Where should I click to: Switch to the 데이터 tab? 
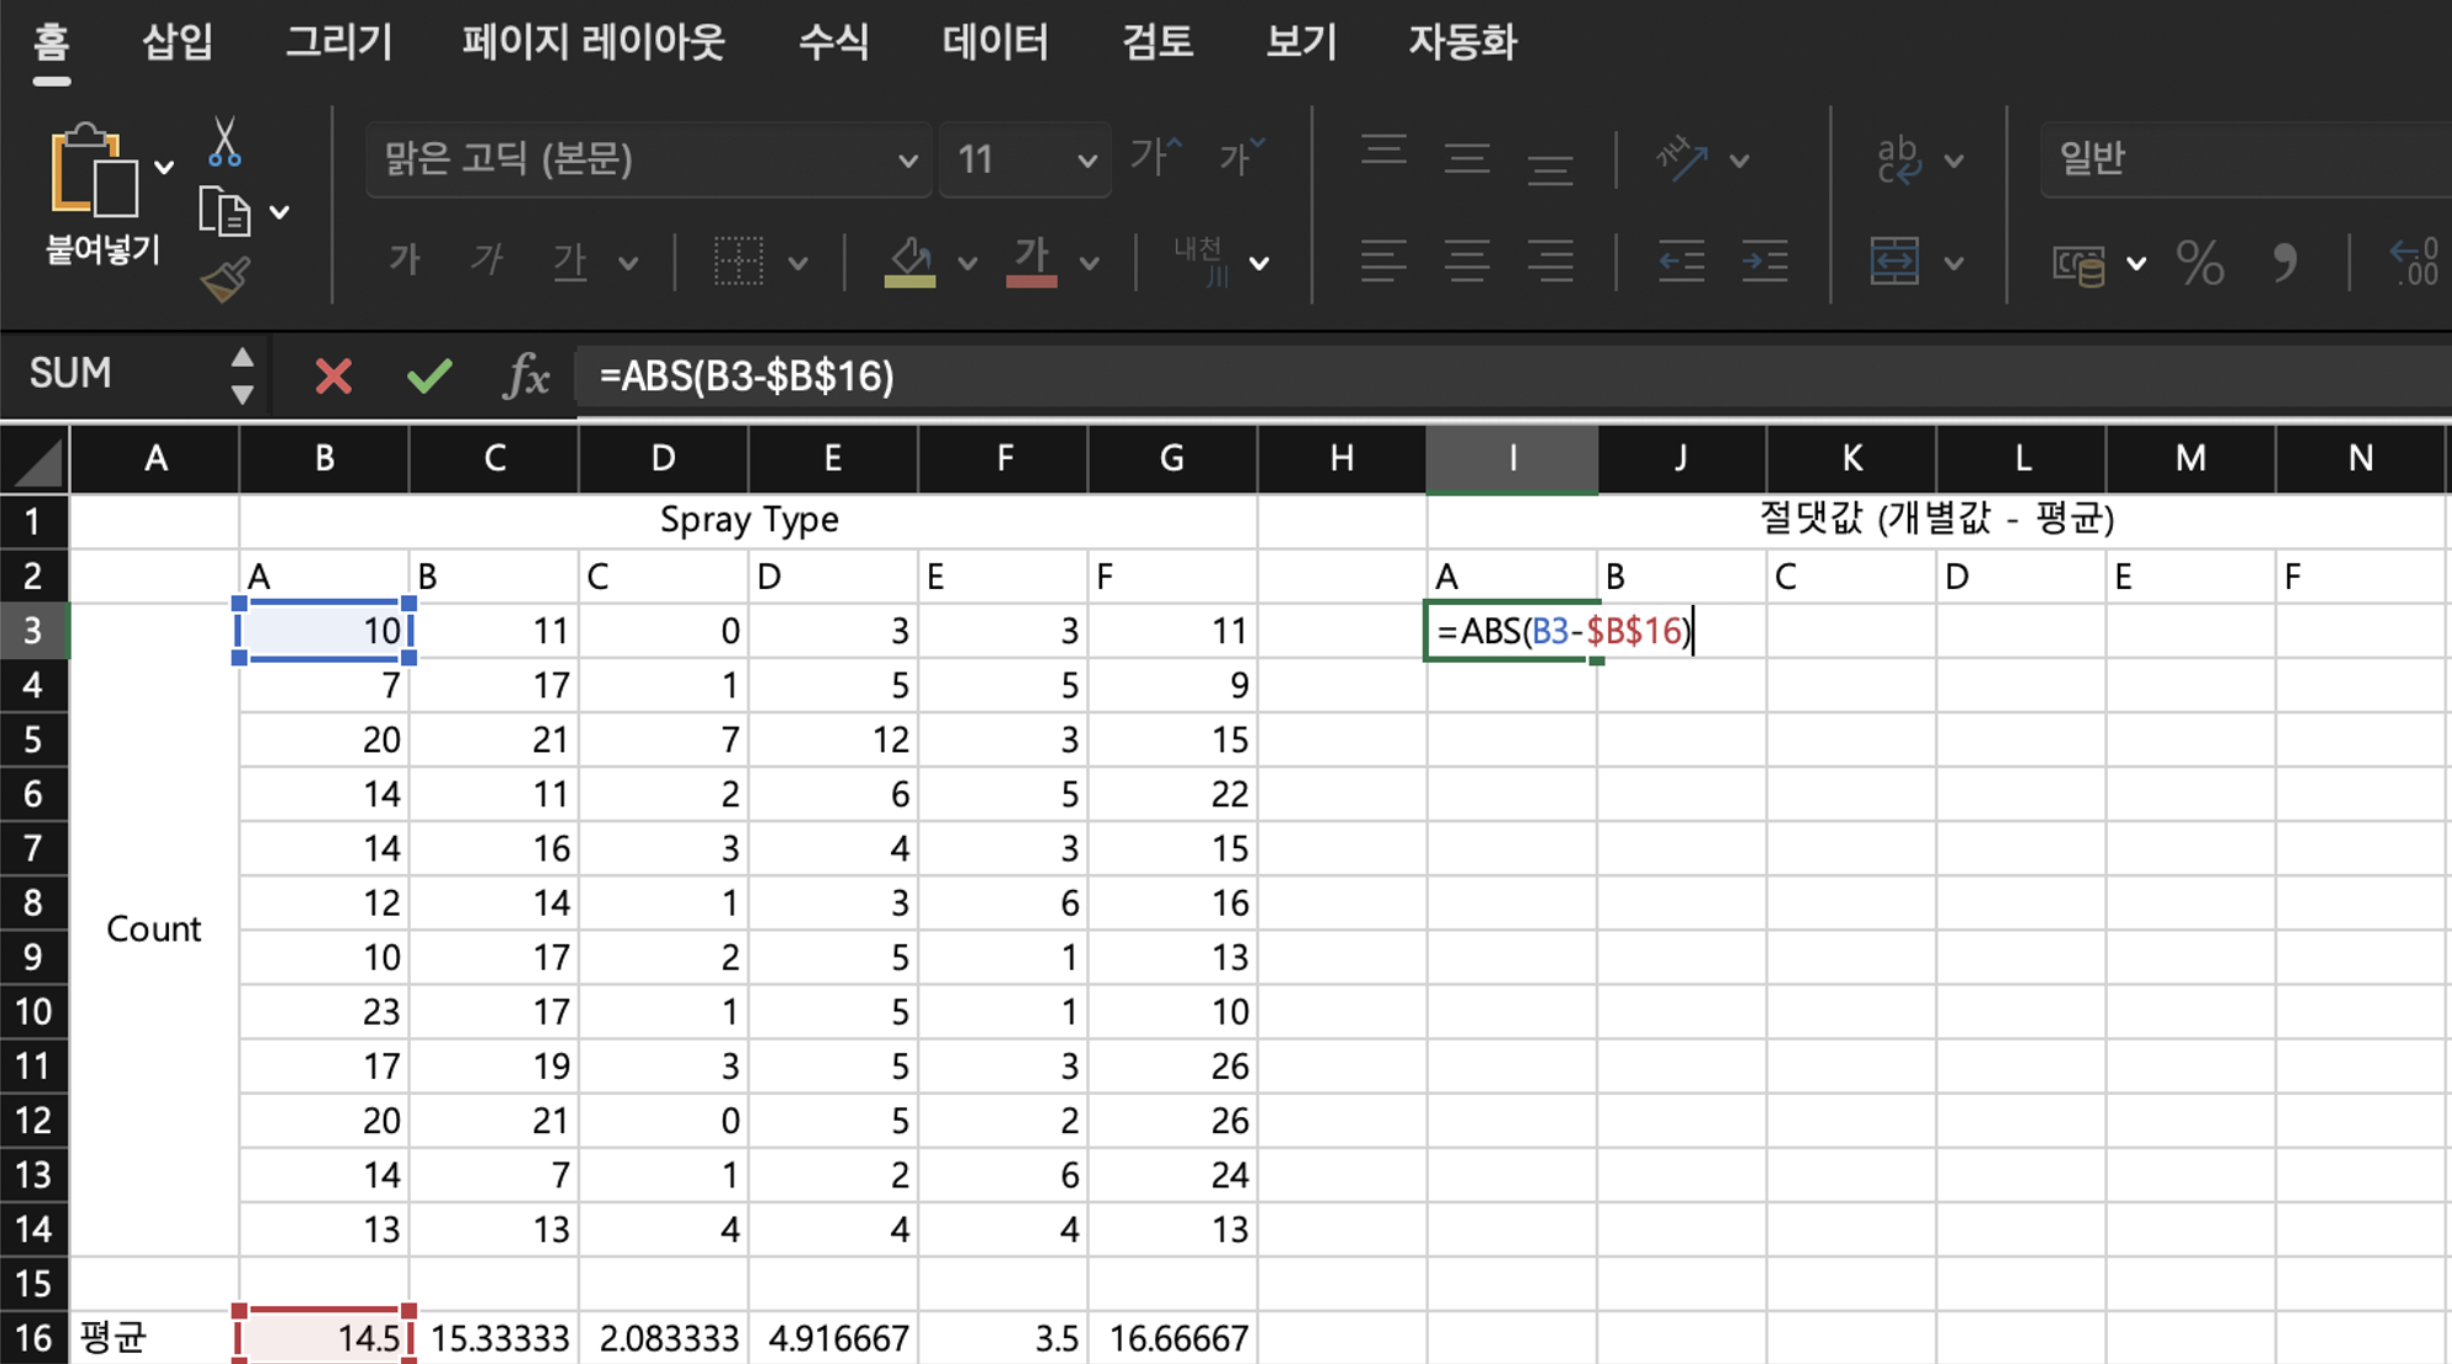[x=995, y=42]
